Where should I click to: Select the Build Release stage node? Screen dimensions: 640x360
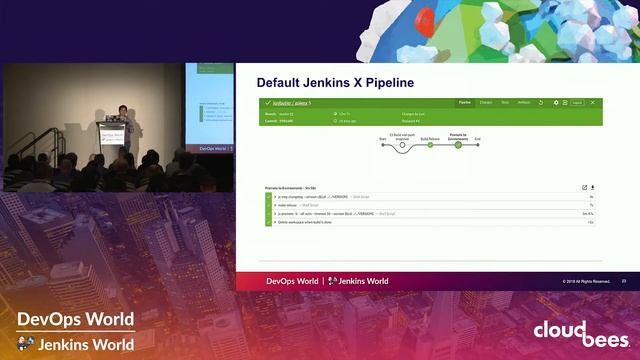430,145
